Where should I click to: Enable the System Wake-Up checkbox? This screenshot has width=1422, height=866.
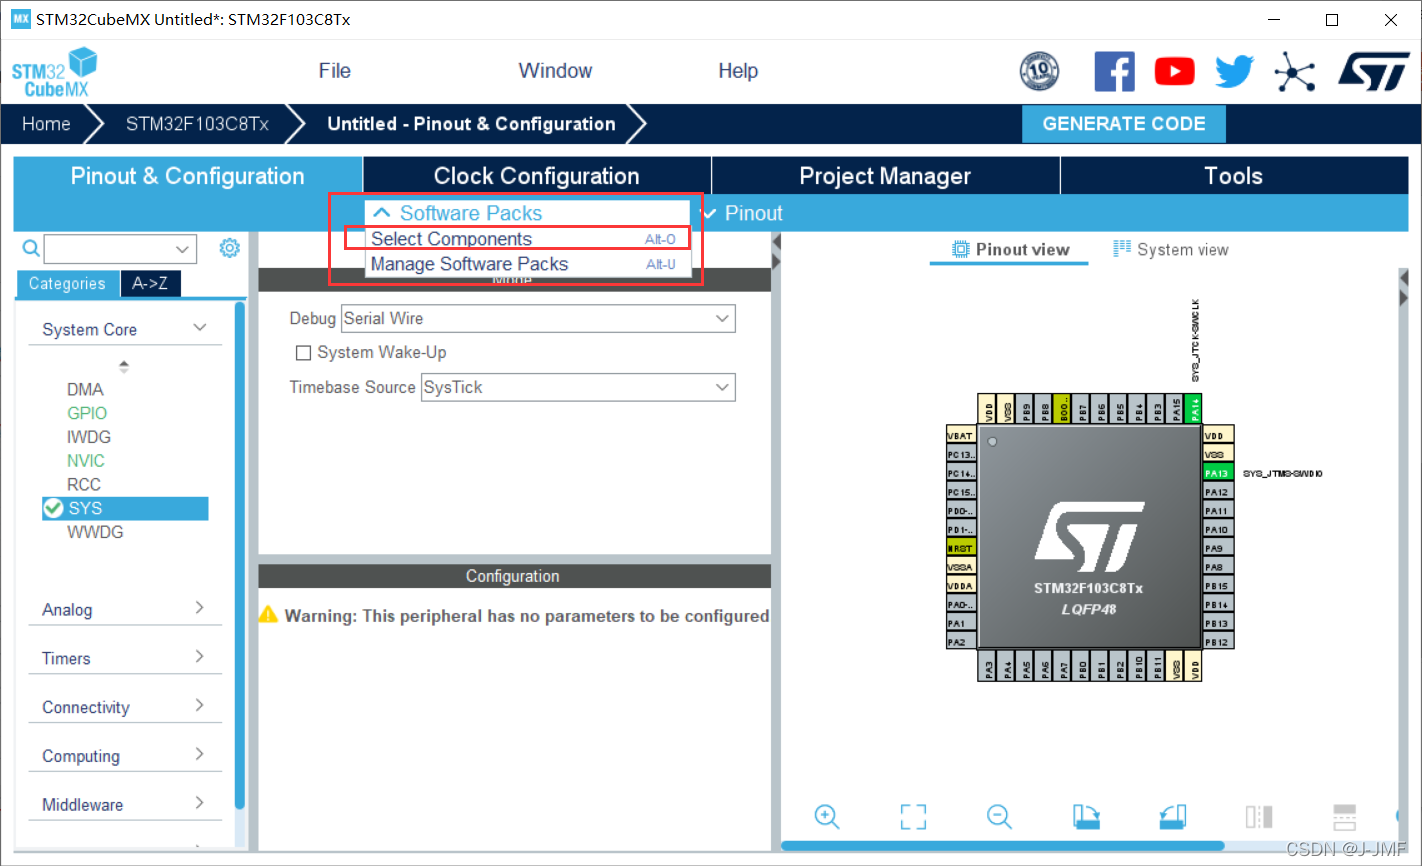(304, 353)
